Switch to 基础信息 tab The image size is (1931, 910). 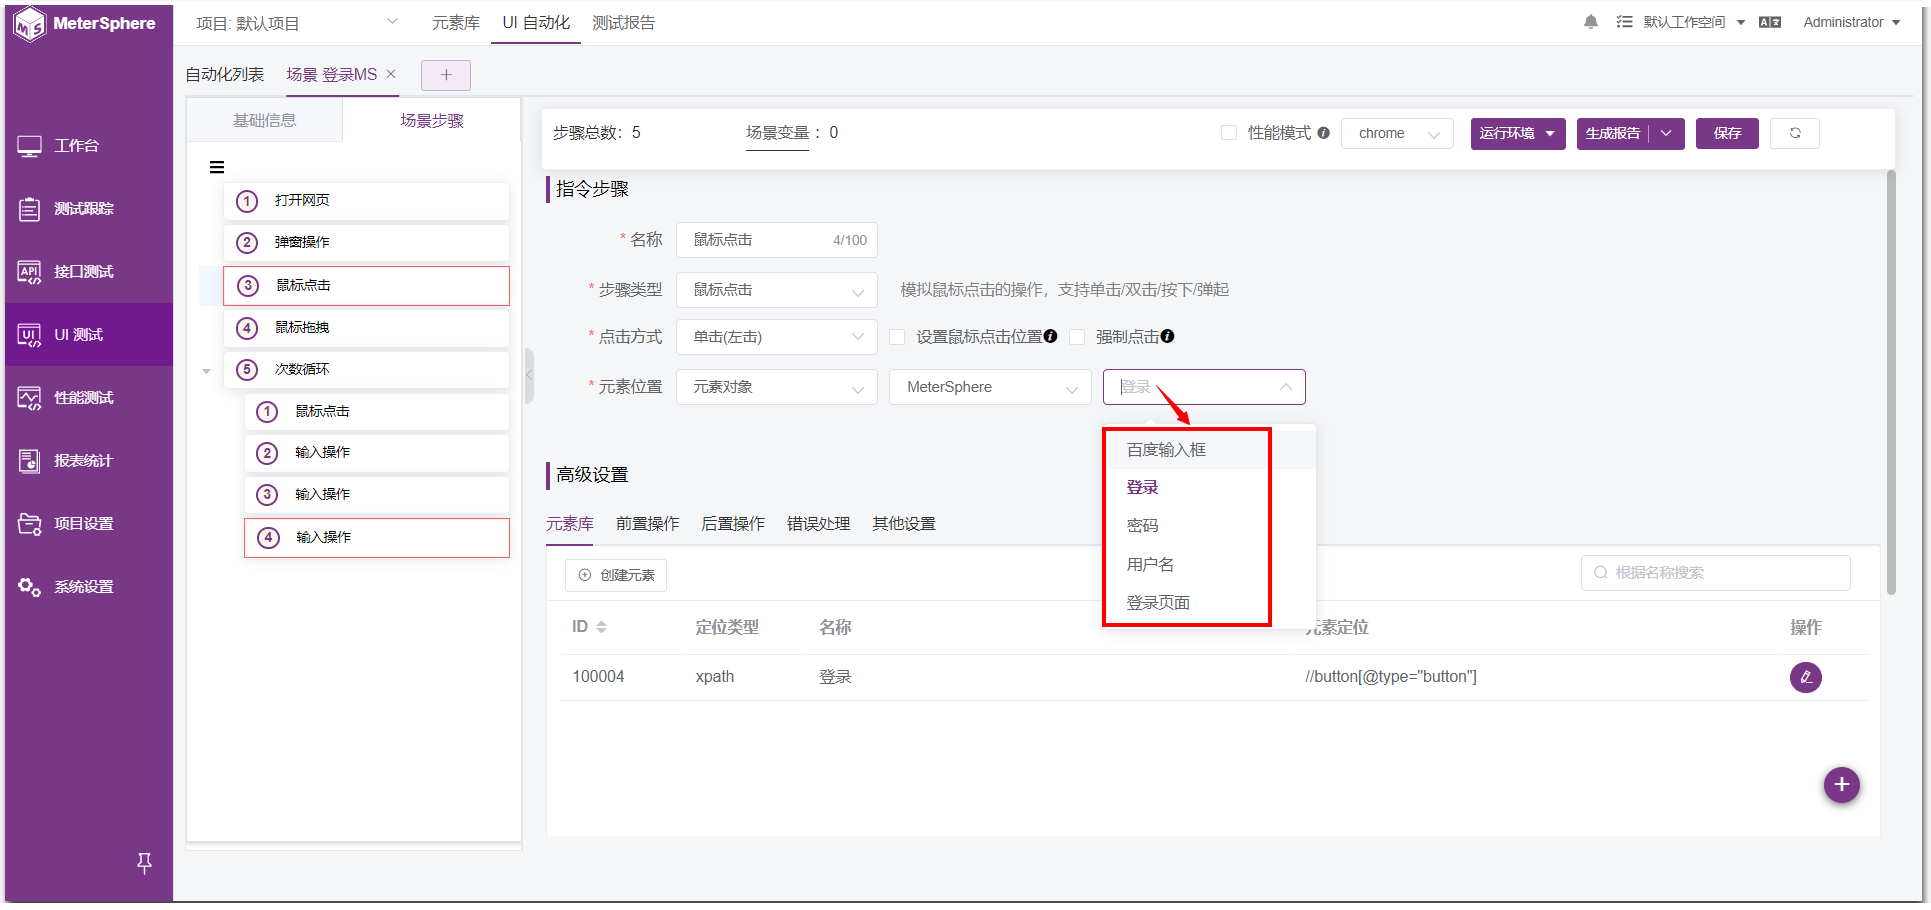(x=265, y=121)
